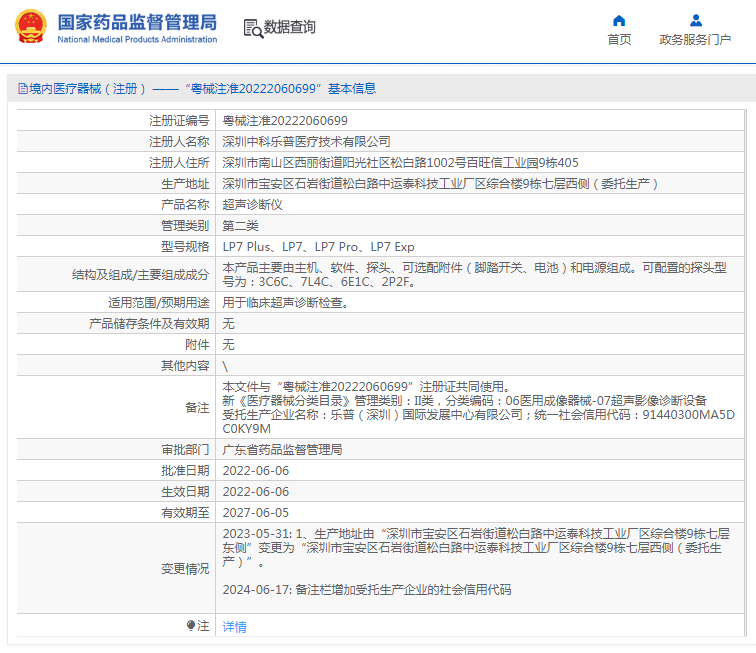The width and height of the screenshot is (756, 653).
Task: Open the 详情 link
Action: click(x=234, y=626)
